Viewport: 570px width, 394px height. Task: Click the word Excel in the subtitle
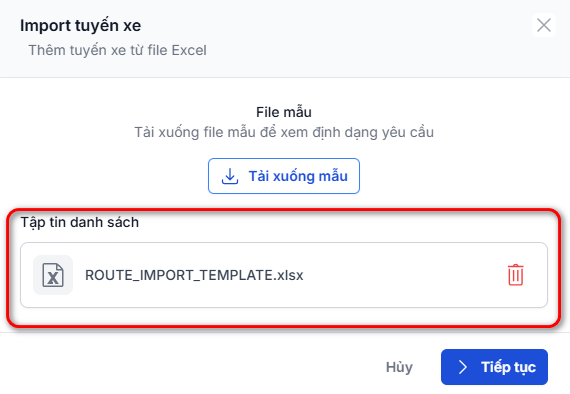189,50
